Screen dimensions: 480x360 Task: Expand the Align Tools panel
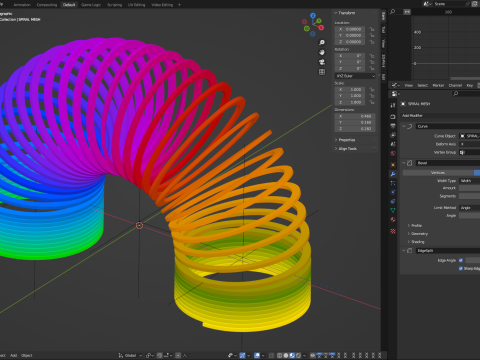(336, 149)
